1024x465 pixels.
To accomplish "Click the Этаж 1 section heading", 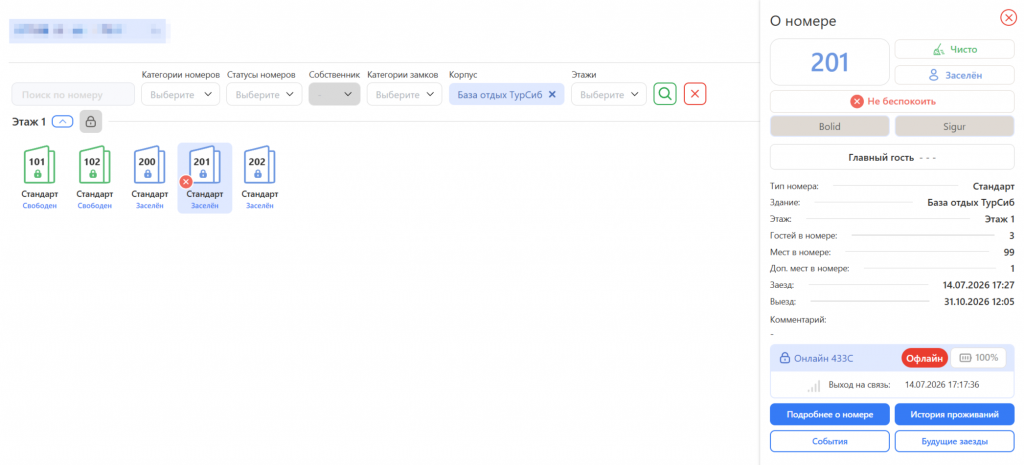I will (x=29, y=121).
